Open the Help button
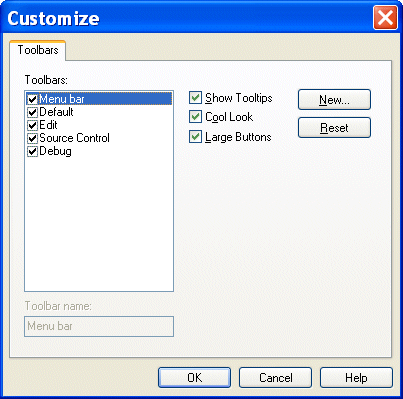The height and width of the screenshot is (399, 403). click(x=356, y=378)
